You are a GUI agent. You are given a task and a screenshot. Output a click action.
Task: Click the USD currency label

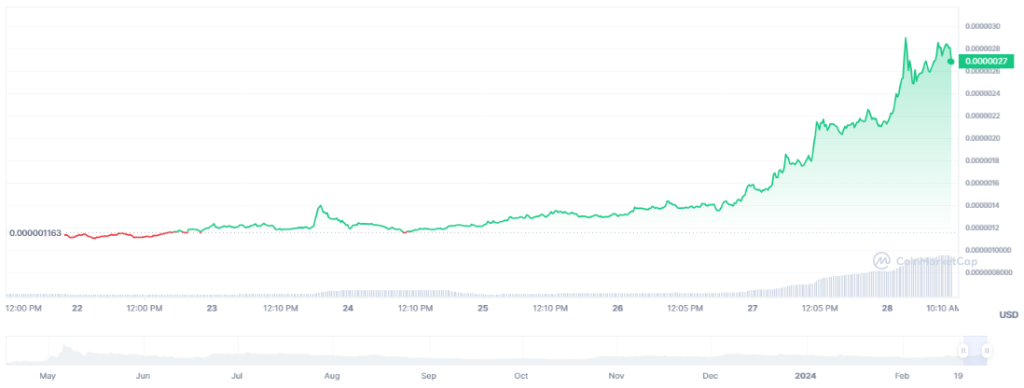(x=1008, y=315)
